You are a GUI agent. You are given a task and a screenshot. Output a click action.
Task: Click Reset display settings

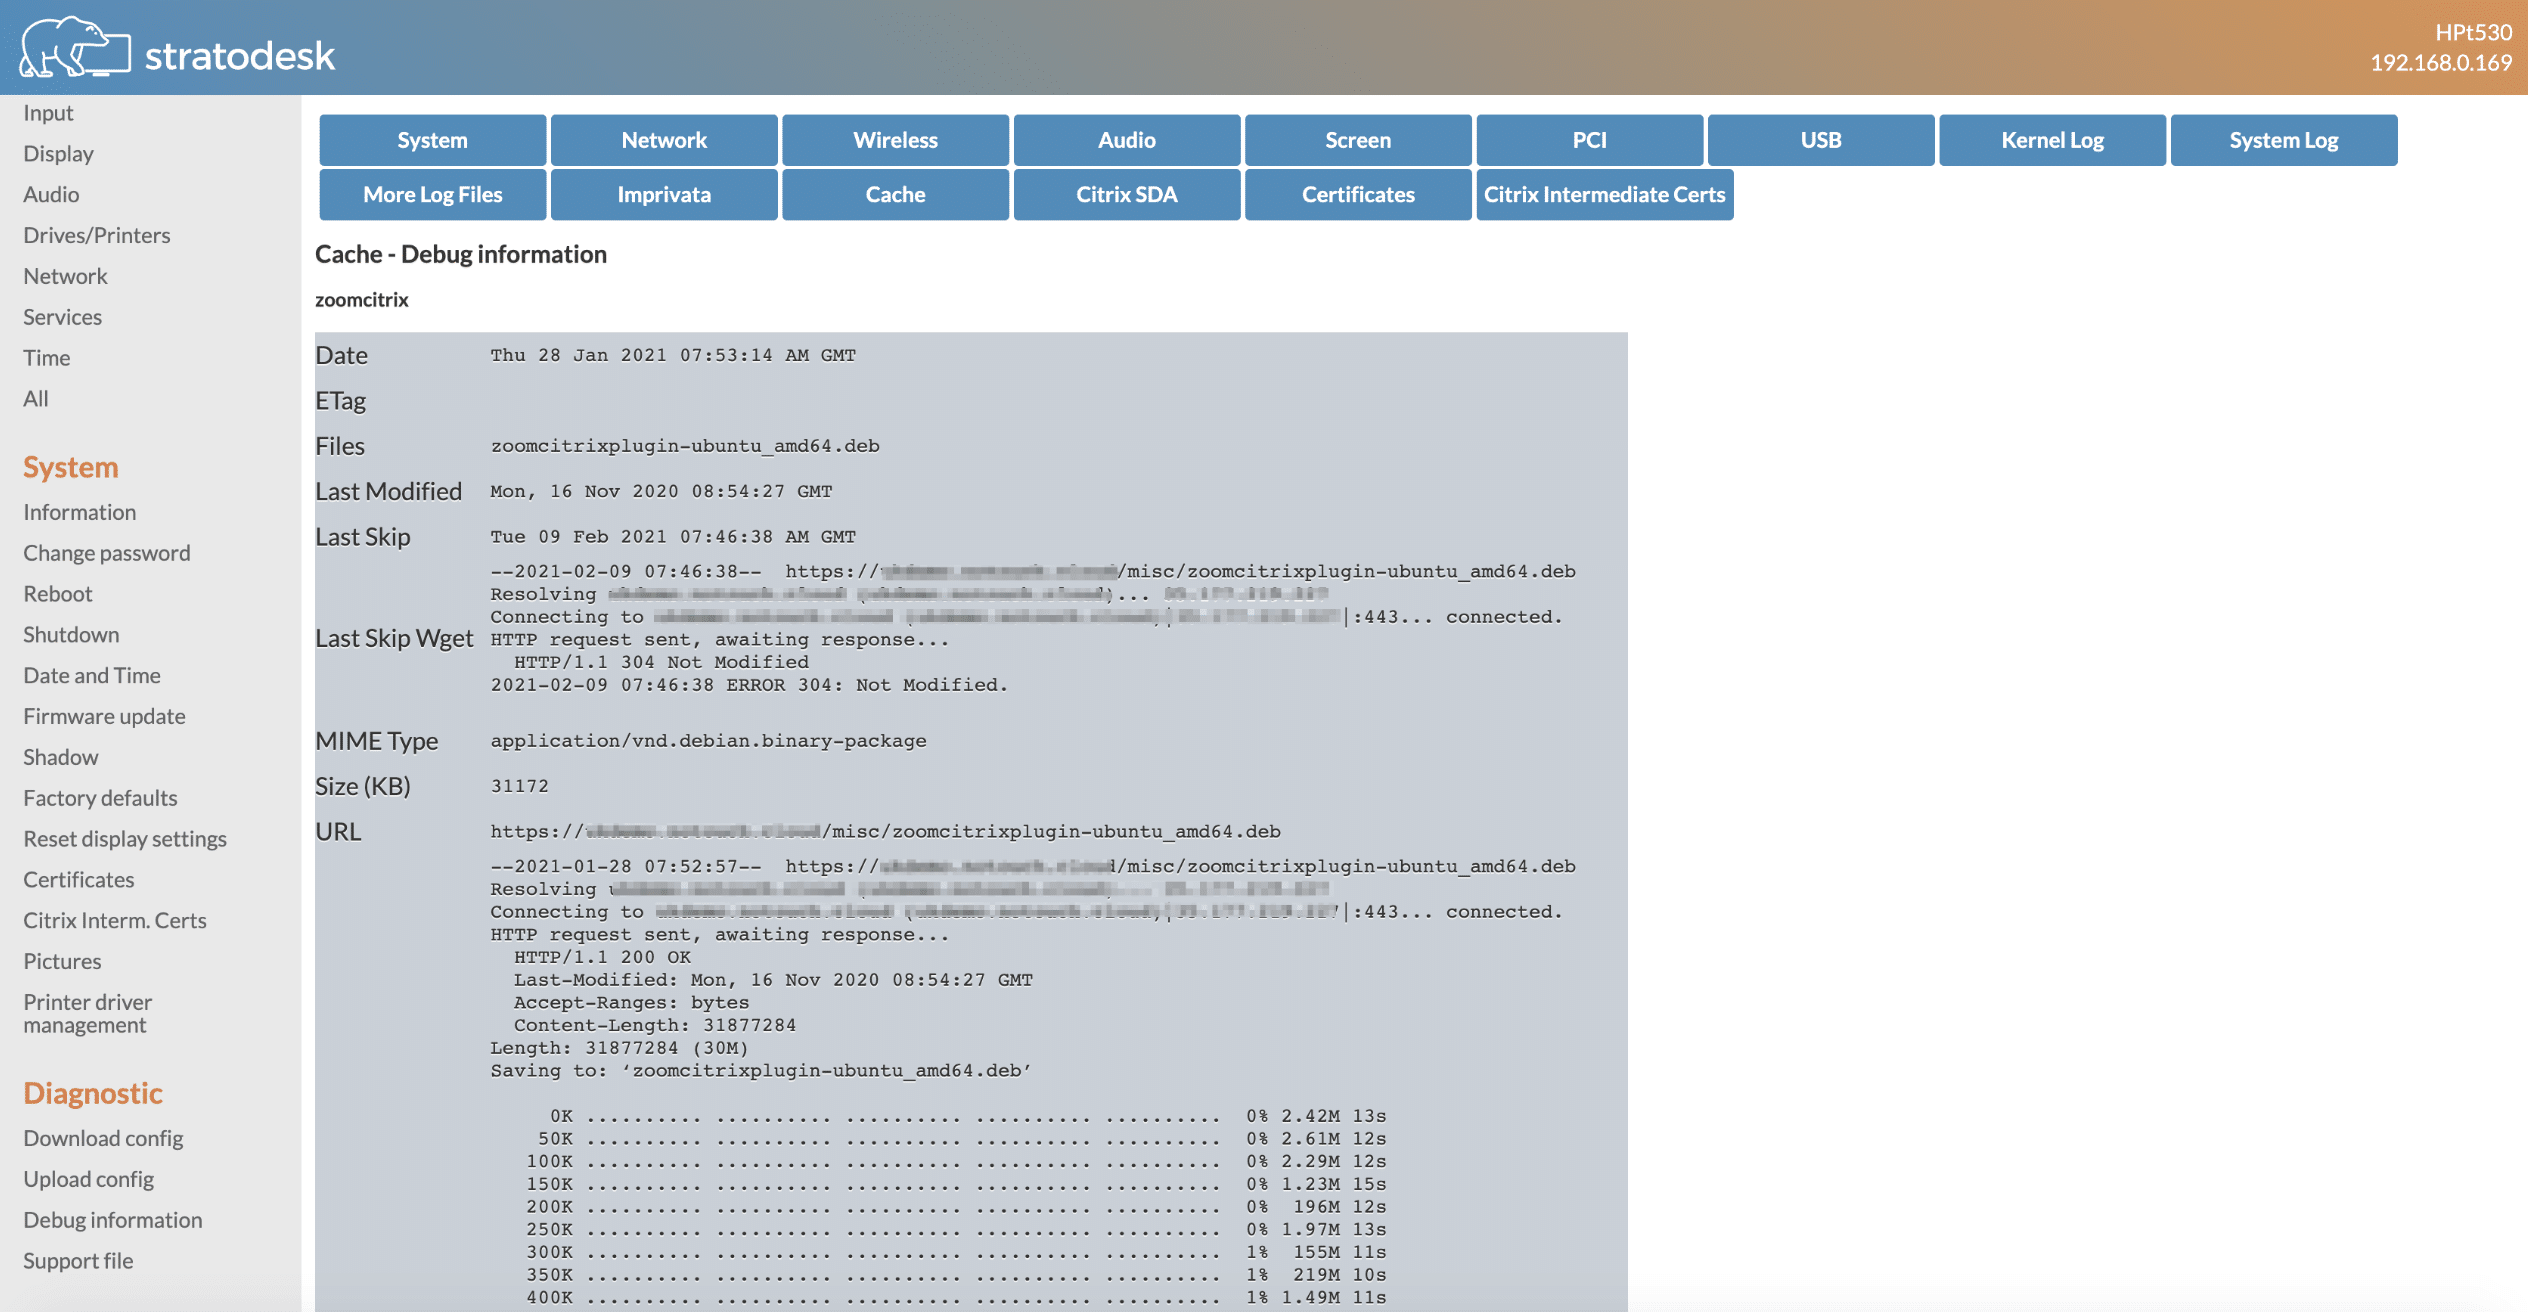(125, 840)
